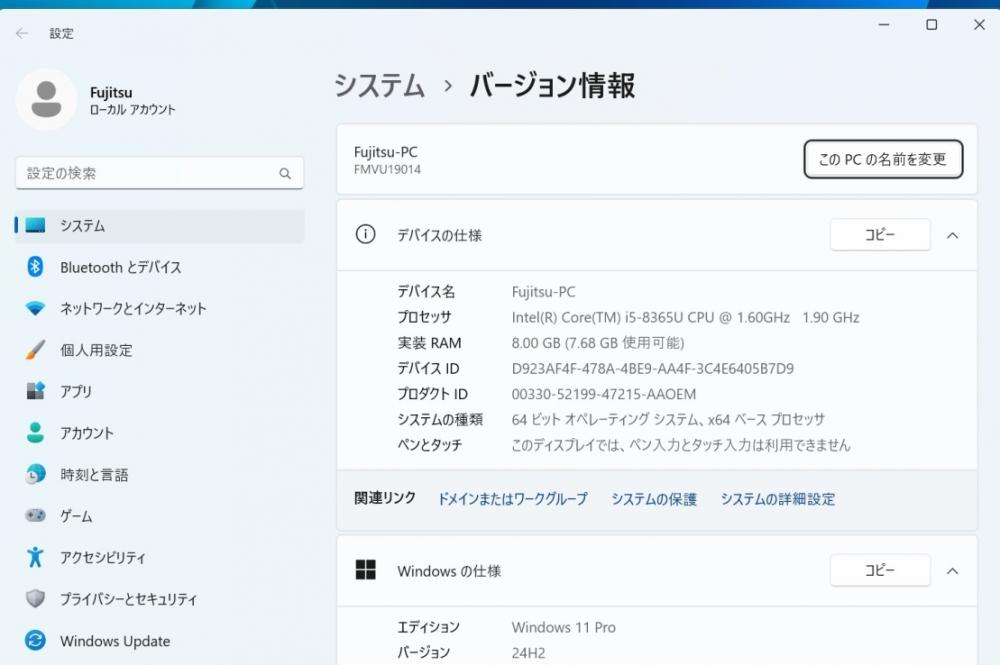Click version value 24H2
Viewport: 1000px width, 665px height.
(528, 653)
